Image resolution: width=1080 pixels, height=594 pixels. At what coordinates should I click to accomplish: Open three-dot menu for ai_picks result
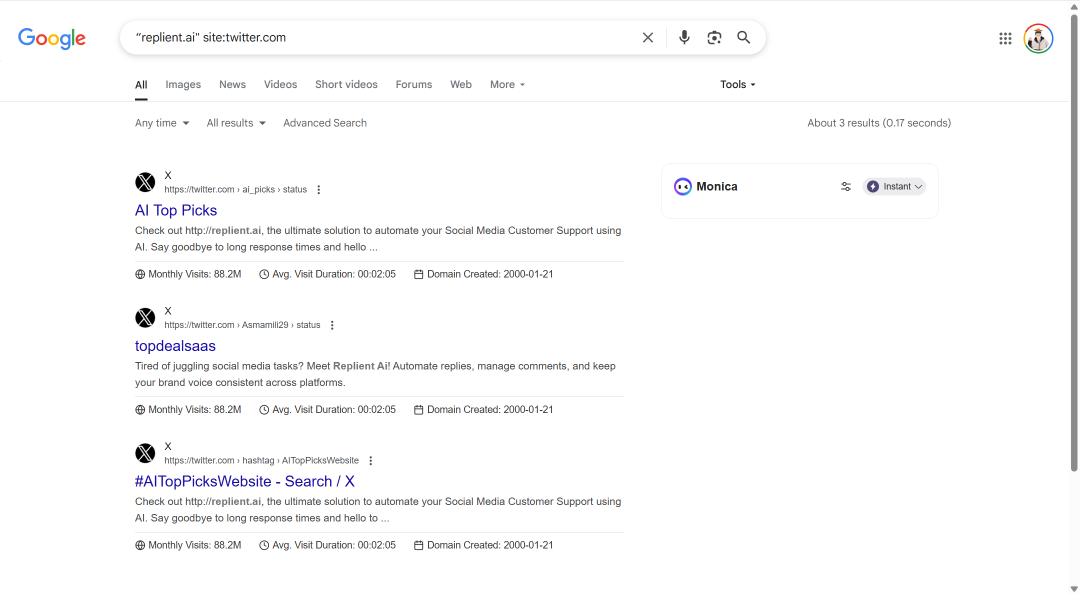coord(318,190)
